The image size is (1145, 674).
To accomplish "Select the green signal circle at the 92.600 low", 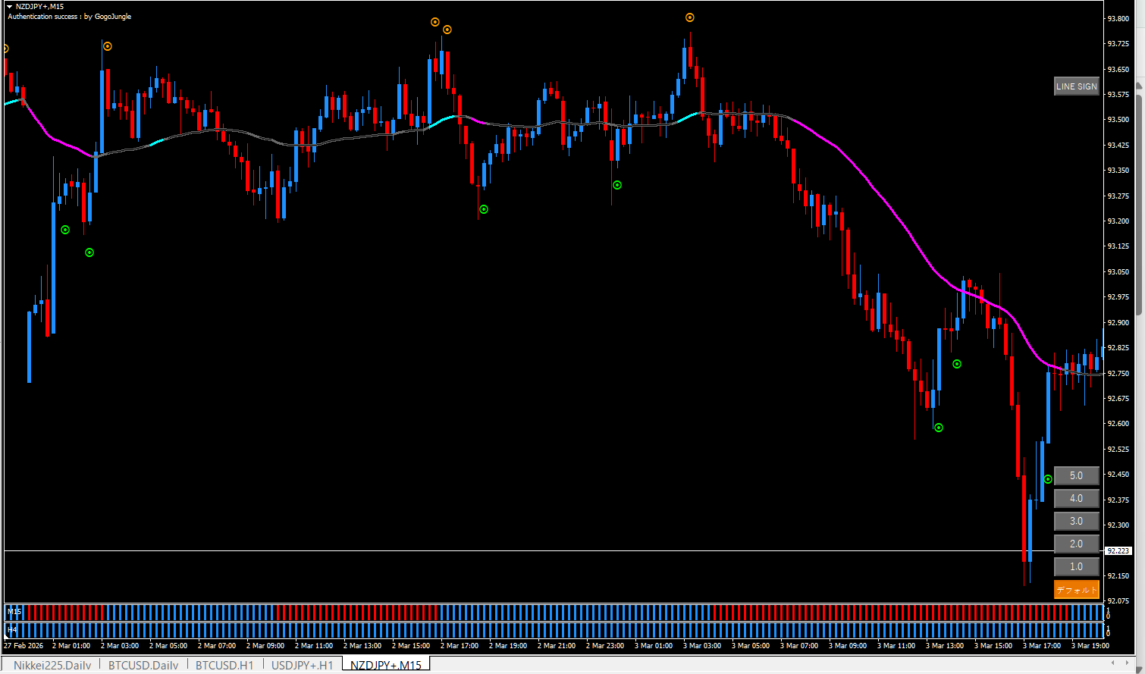I will point(939,427).
